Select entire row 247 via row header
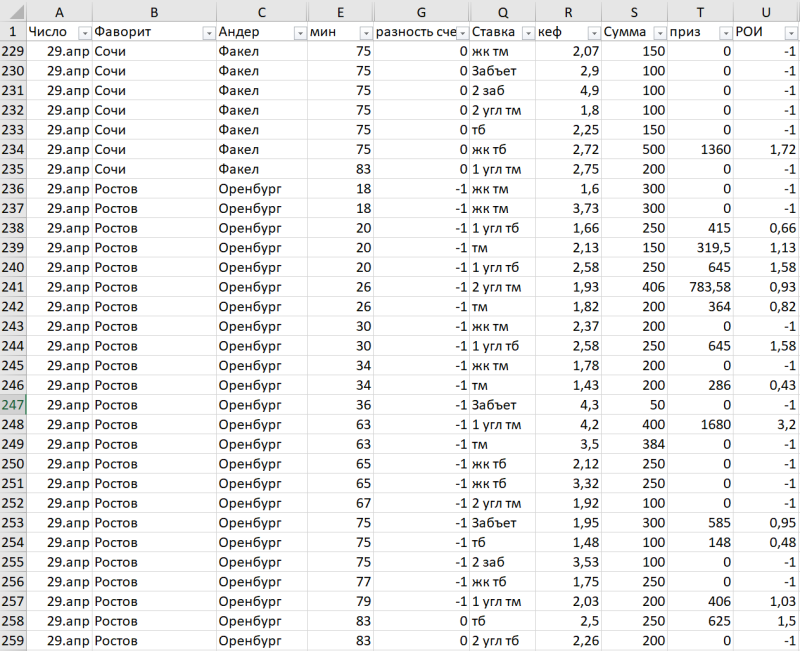 click(x=12, y=405)
